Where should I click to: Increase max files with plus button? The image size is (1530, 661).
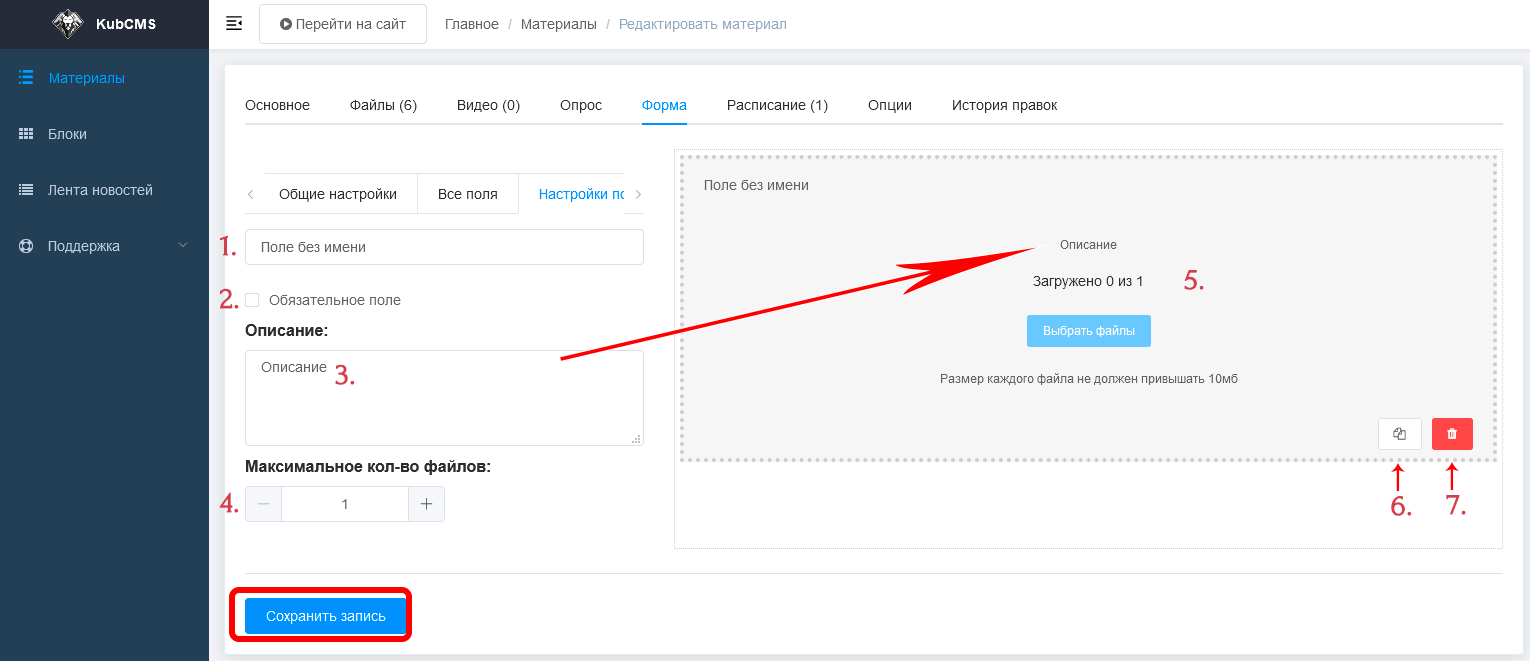pos(426,504)
